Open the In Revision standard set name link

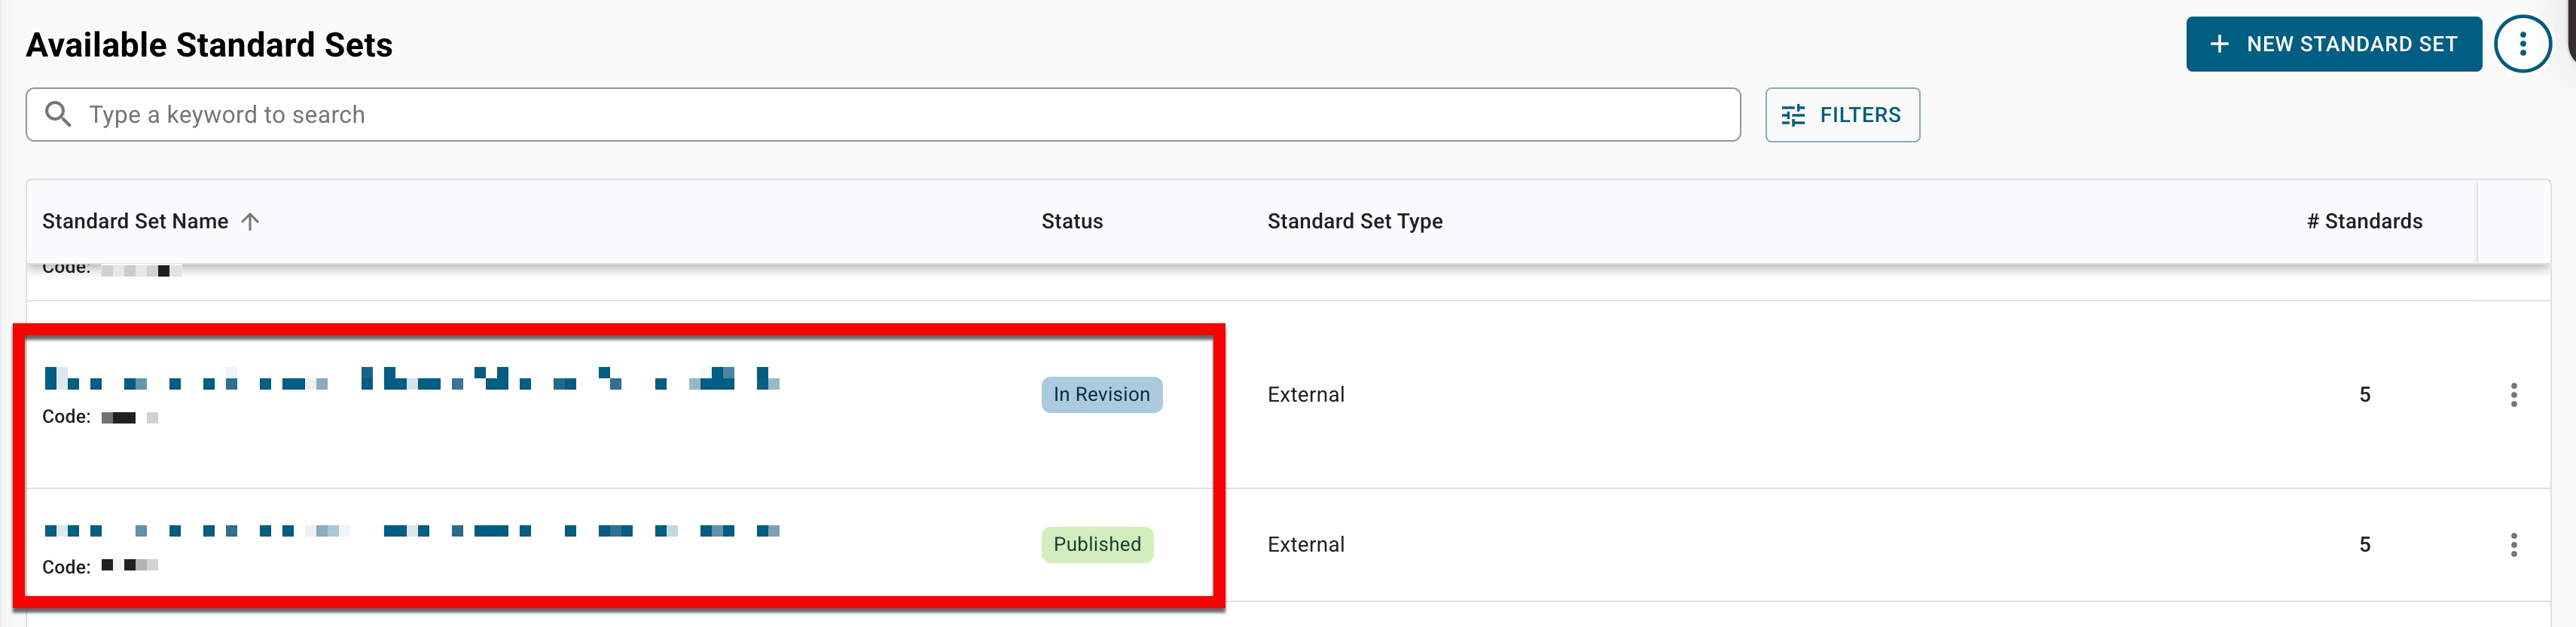tap(410, 379)
